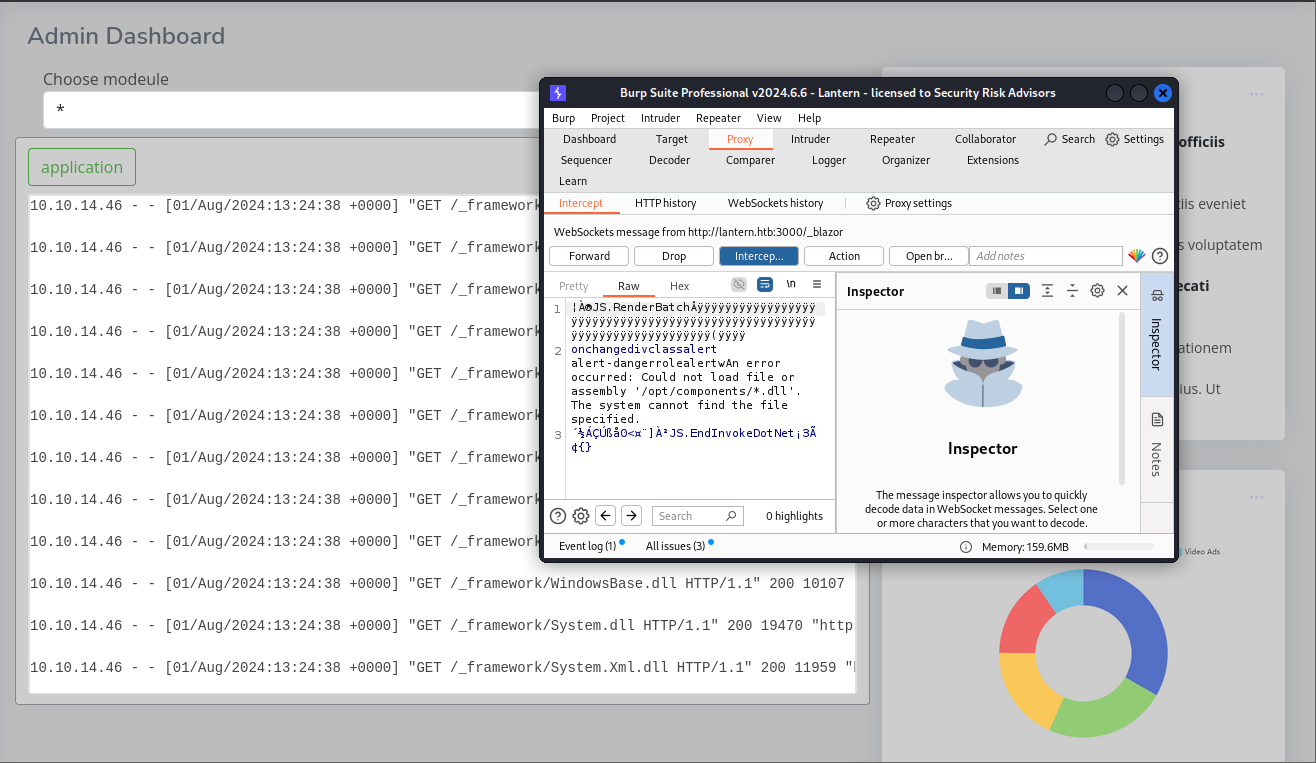
Task: Go to next search match arrow
Action: tap(631, 516)
